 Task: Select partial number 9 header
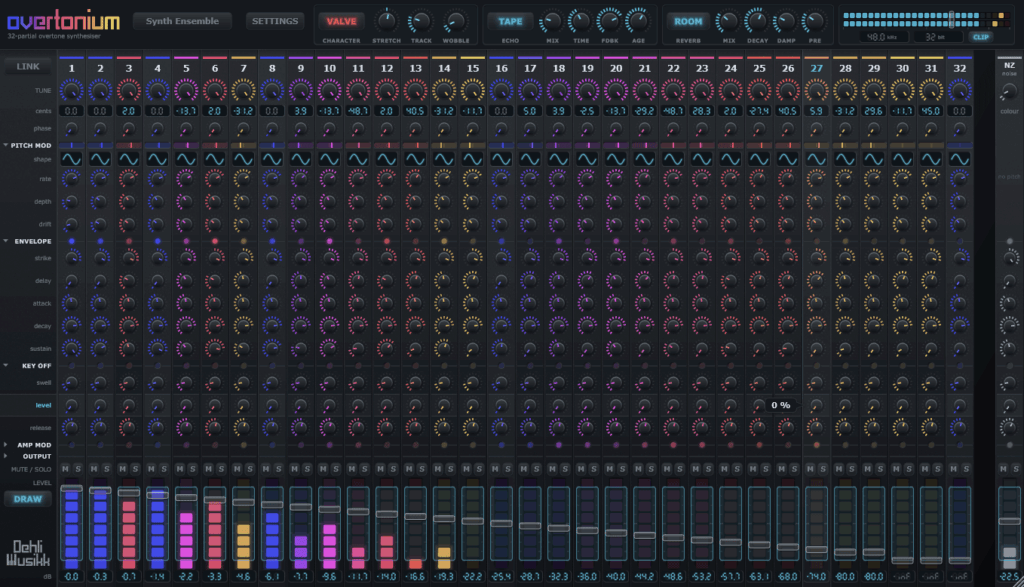(300, 68)
